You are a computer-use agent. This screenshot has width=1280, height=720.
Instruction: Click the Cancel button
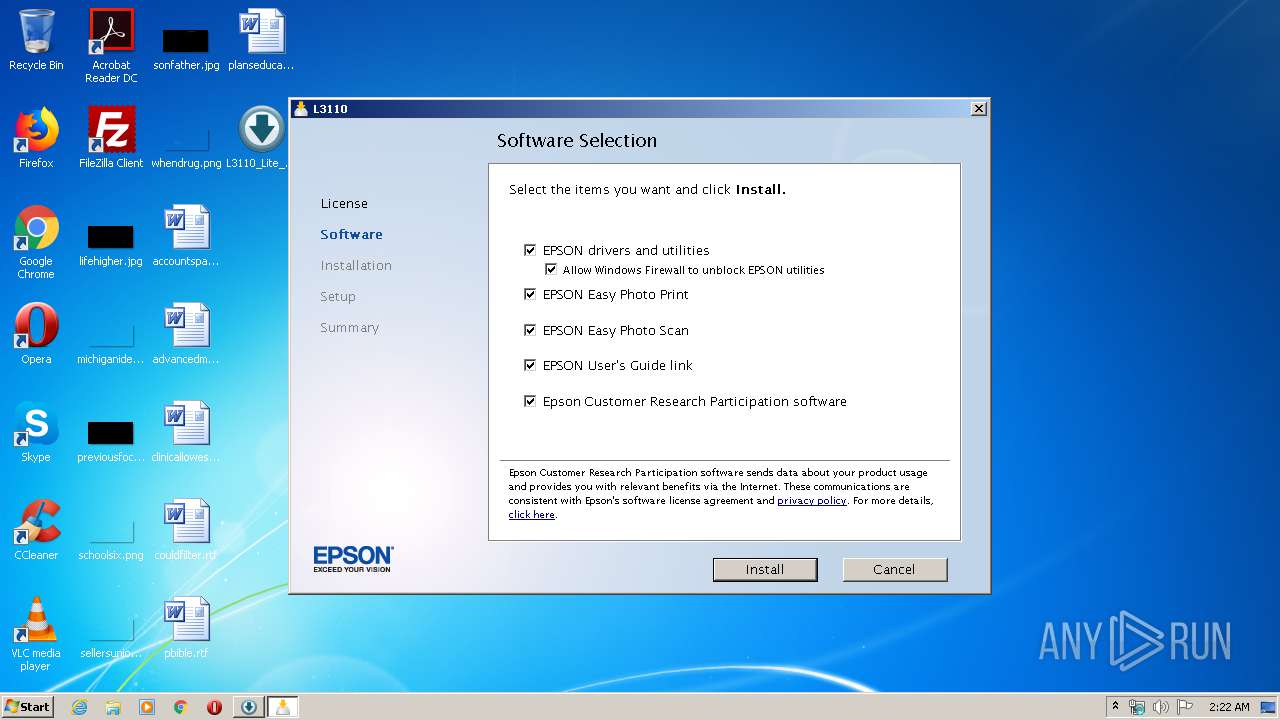(894, 569)
